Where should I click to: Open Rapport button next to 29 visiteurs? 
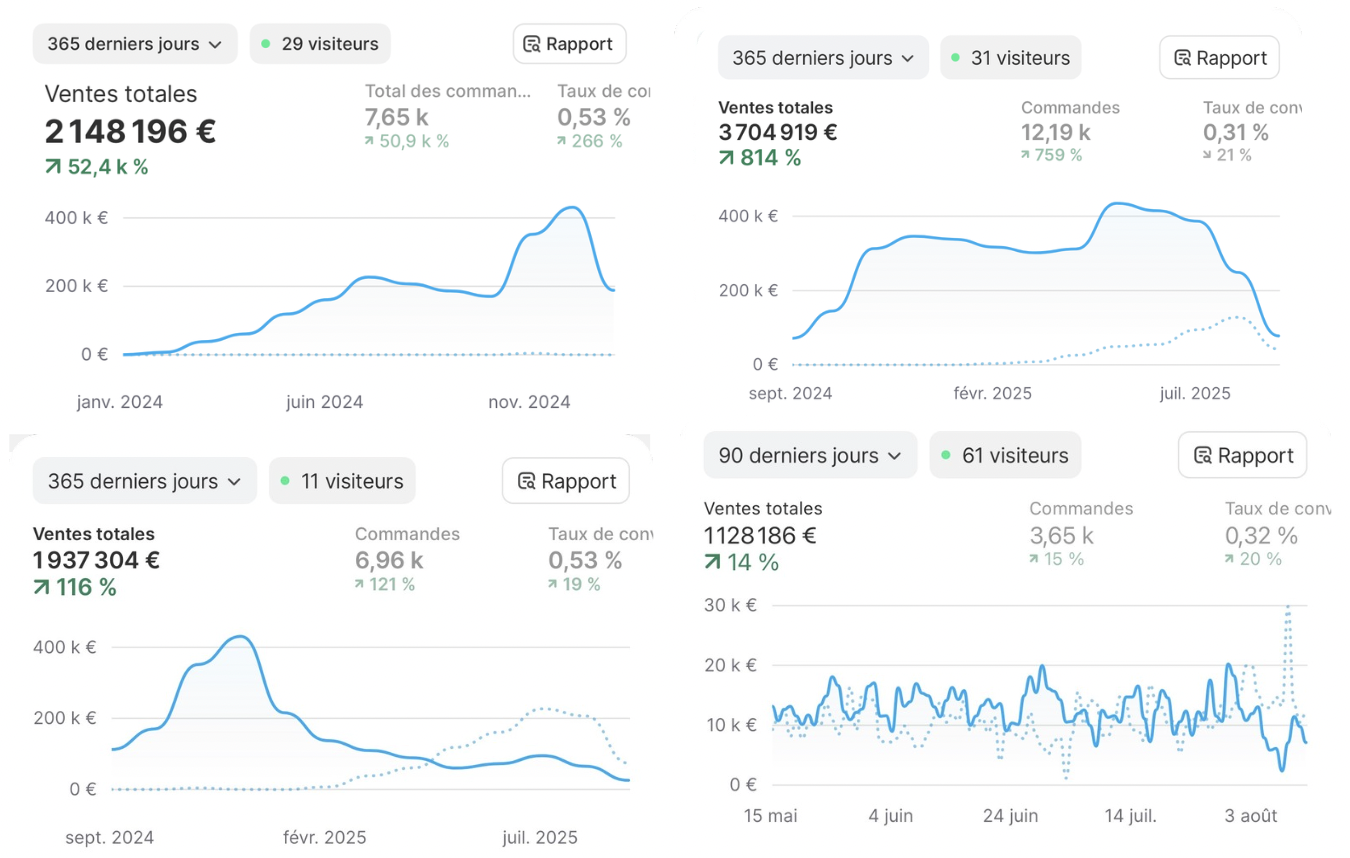click(x=569, y=44)
